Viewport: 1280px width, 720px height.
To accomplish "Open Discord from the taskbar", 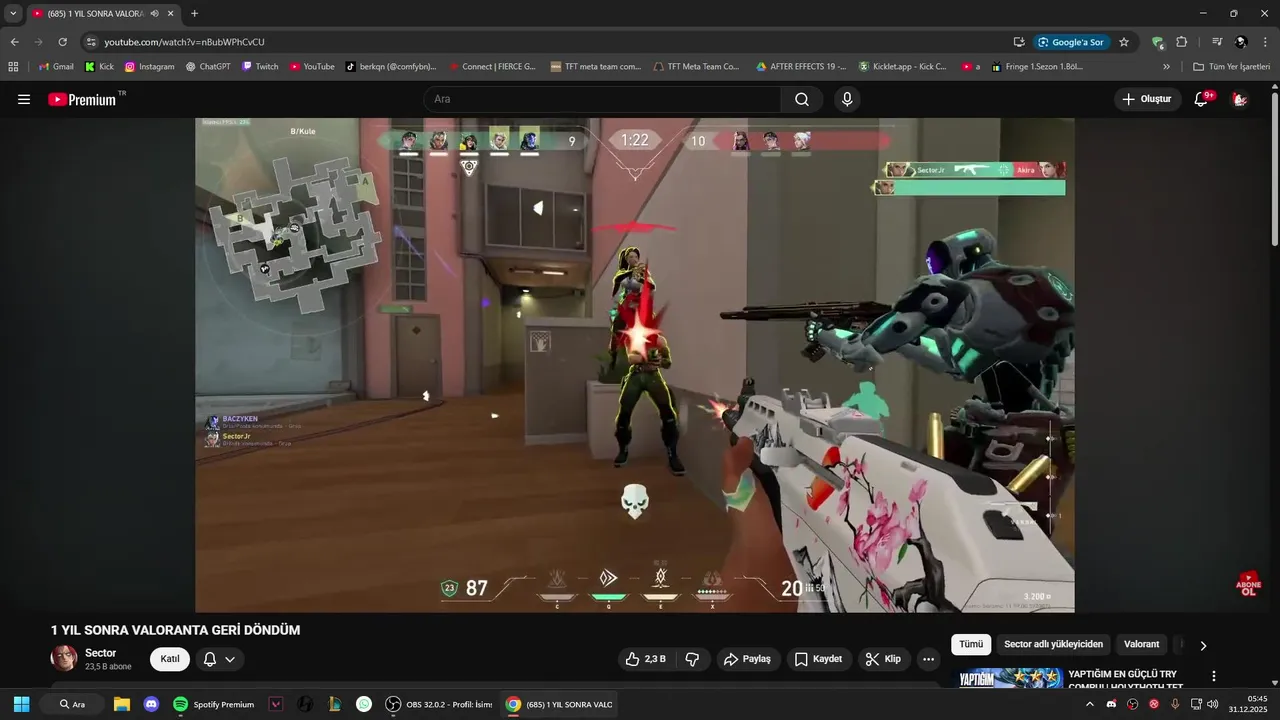I will coord(151,704).
